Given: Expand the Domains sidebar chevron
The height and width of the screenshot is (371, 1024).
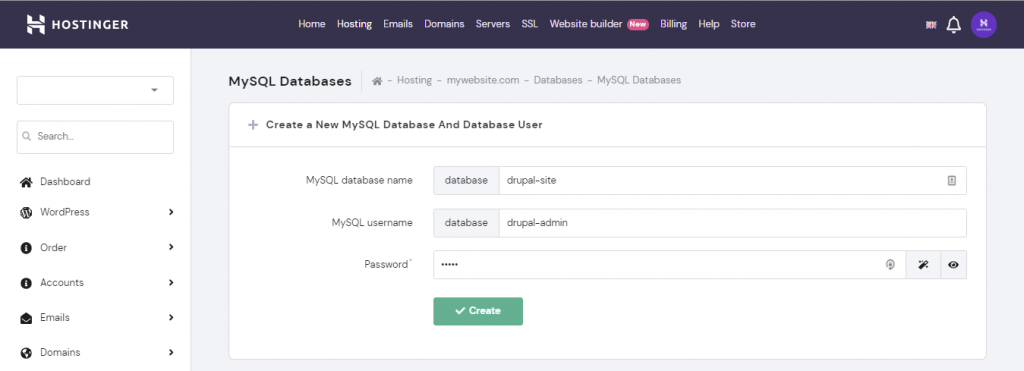Looking at the screenshot, I should [171, 352].
